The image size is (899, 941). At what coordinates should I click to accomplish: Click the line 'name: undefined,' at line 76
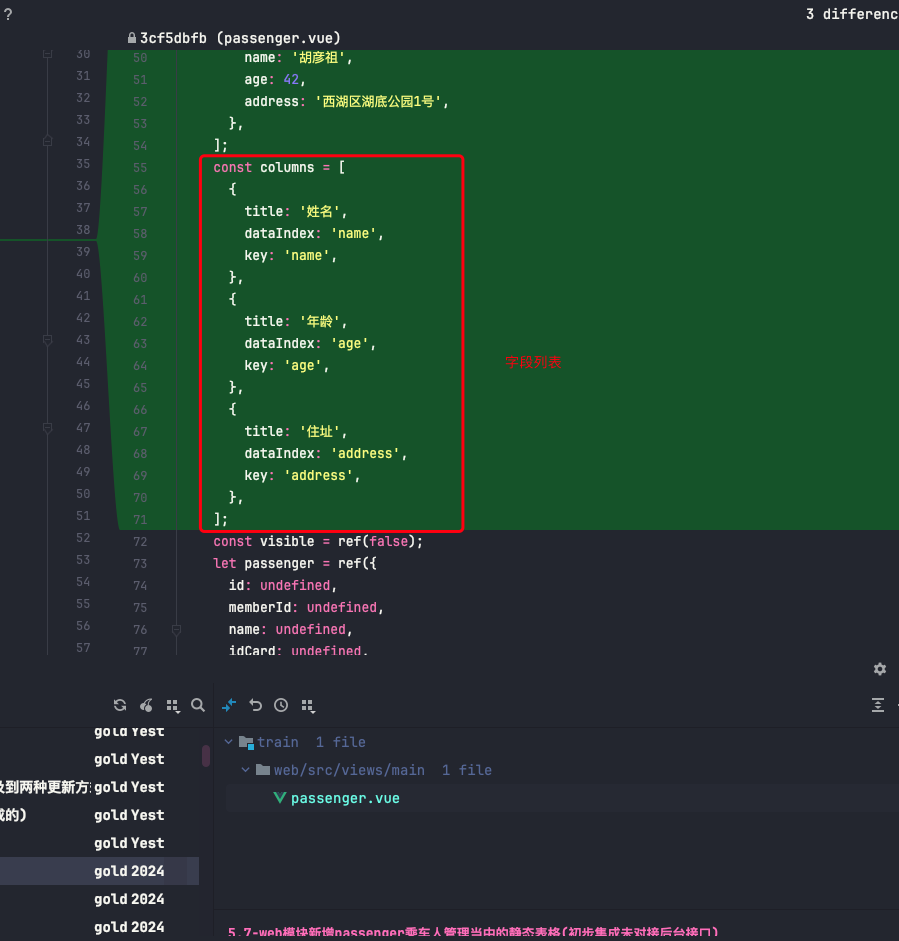point(290,630)
